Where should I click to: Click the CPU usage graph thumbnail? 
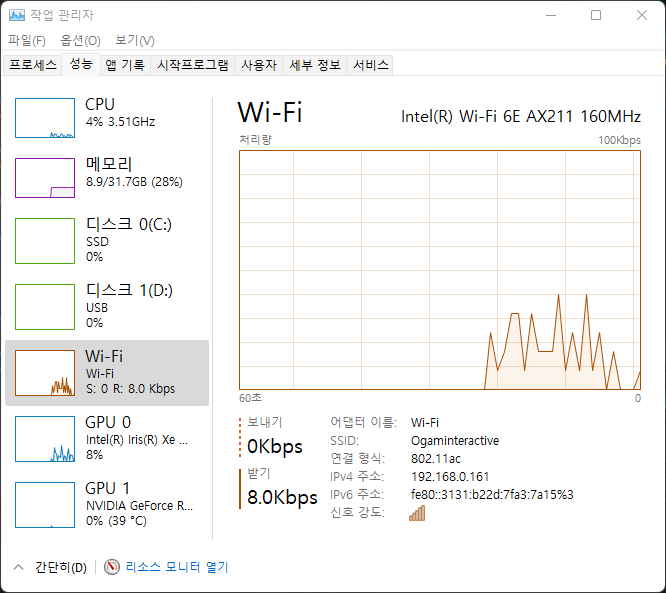point(45,118)
